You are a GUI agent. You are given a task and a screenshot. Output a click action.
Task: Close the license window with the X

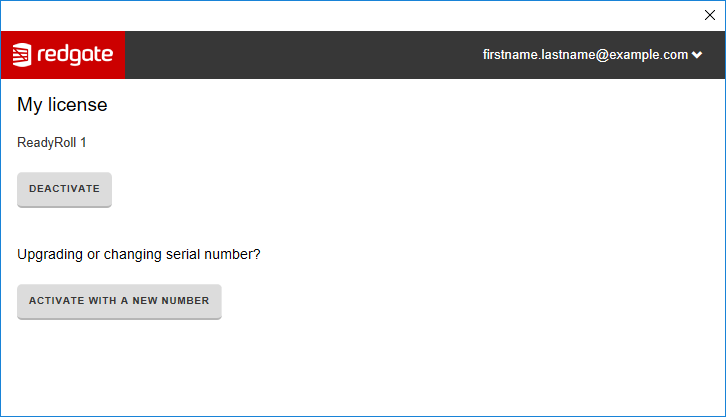[x=710, y=15]
